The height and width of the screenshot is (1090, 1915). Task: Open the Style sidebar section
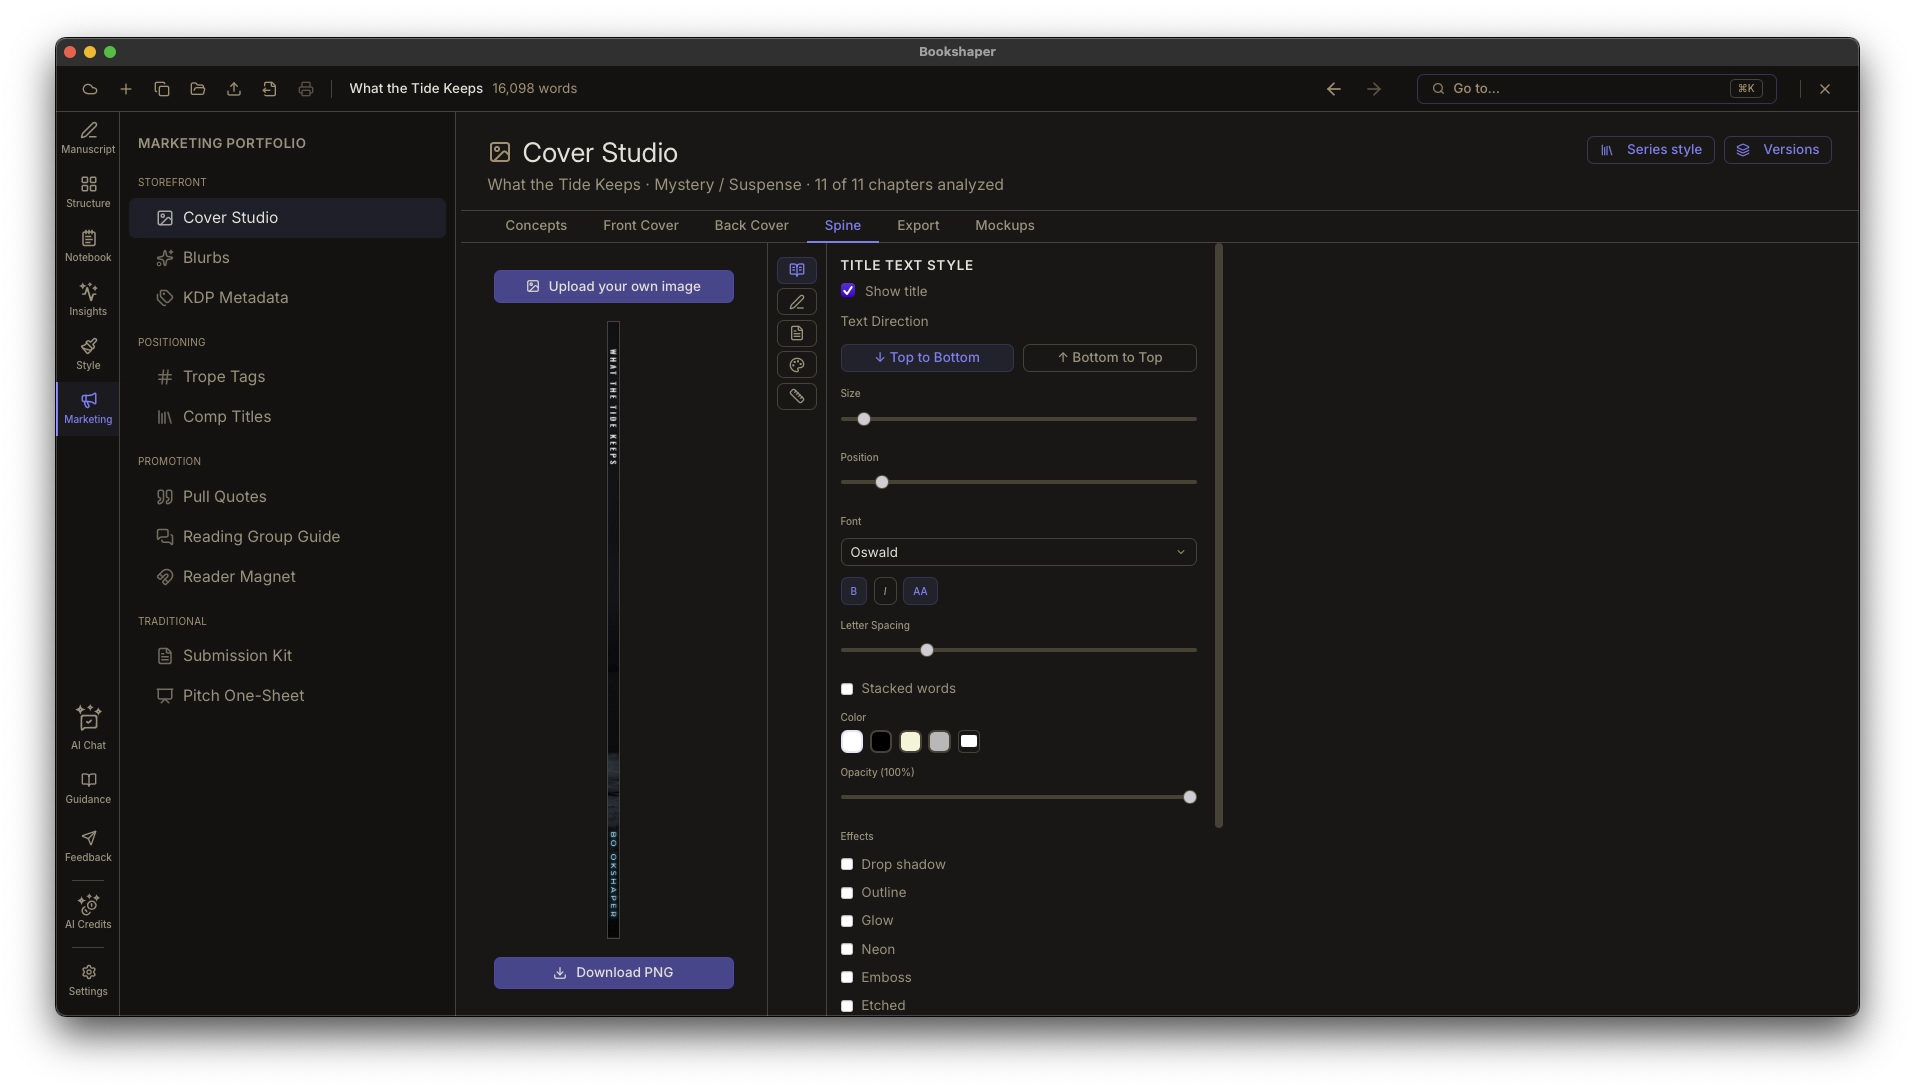pyautogui.click(x=88, y=354)
